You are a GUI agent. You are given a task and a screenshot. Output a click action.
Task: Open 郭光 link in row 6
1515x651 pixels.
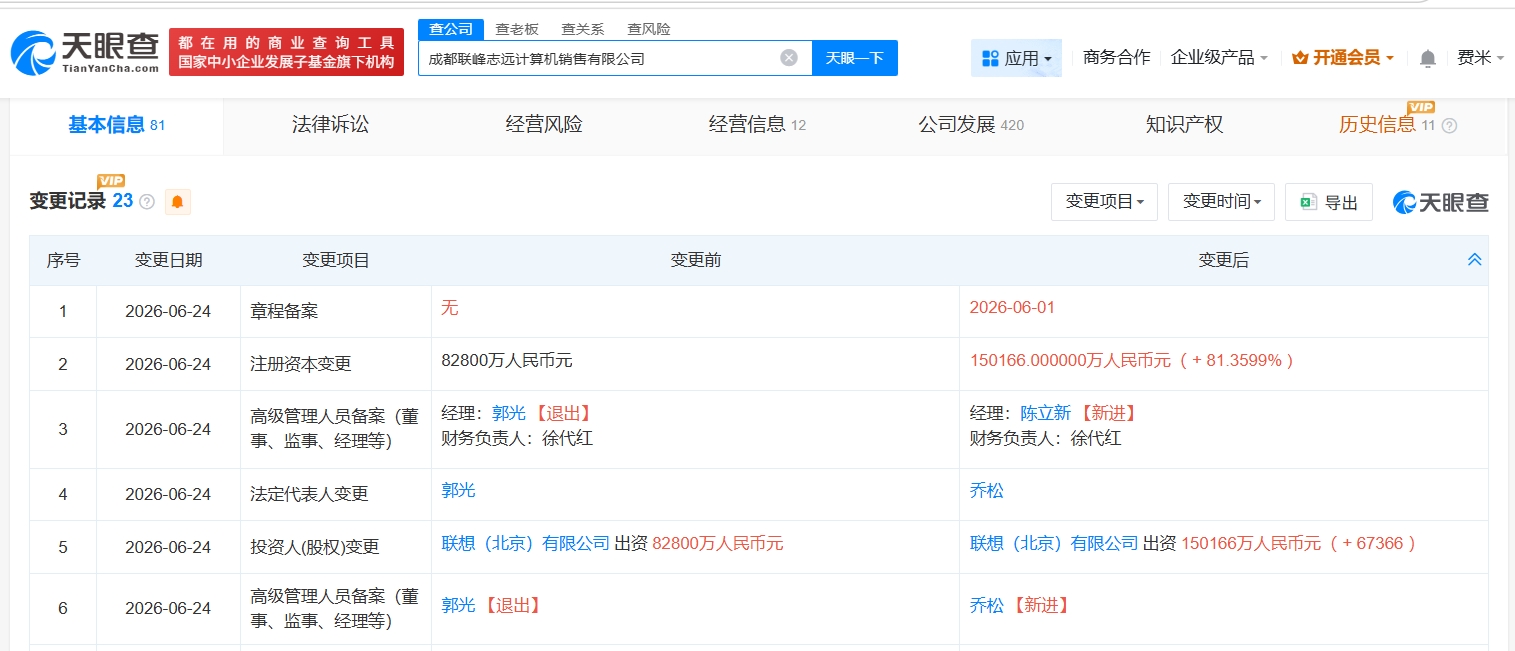(458, 605)
